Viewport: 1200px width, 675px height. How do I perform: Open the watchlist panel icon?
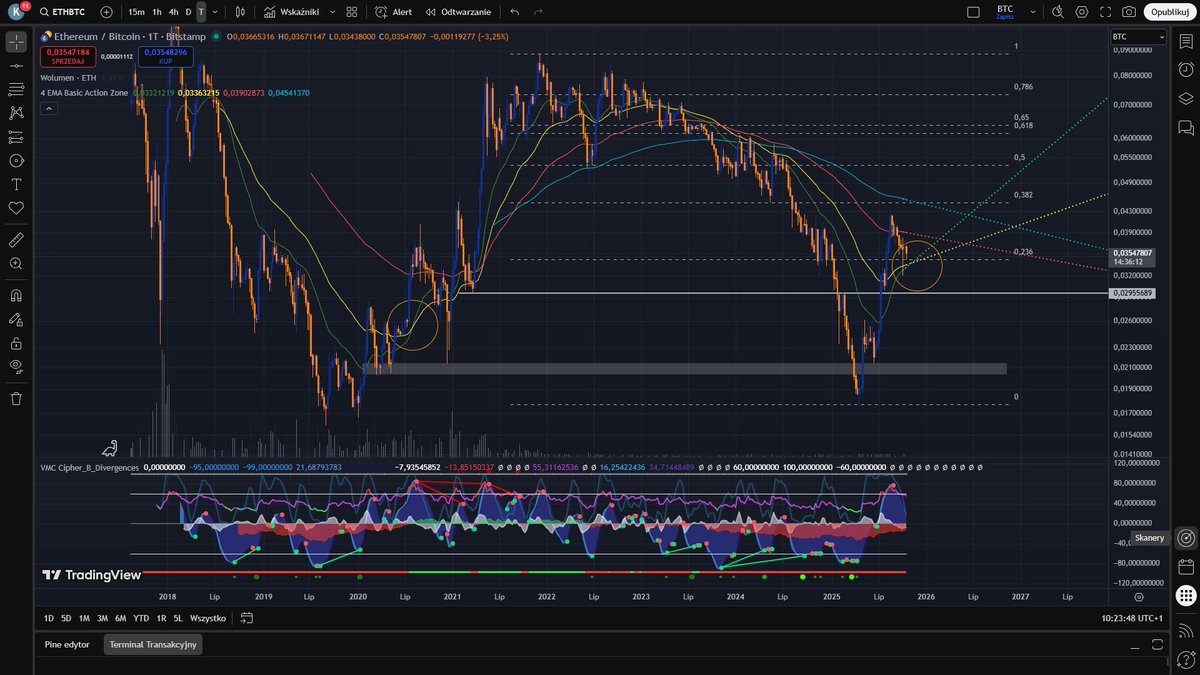point(1186,42)
